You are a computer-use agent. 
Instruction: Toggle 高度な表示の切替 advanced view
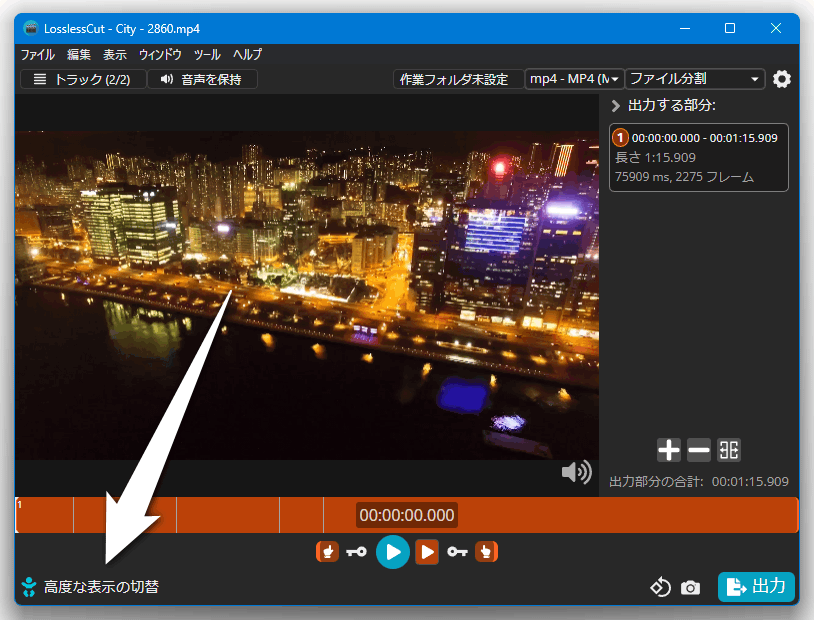(x=90, y=587)
